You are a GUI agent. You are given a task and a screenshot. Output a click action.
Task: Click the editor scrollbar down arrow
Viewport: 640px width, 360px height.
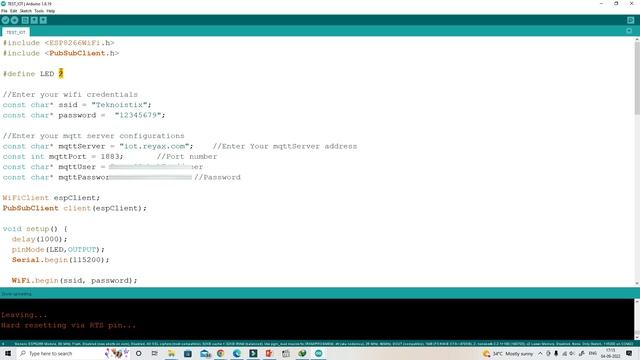pyautogui.click(x=637, y=284)
